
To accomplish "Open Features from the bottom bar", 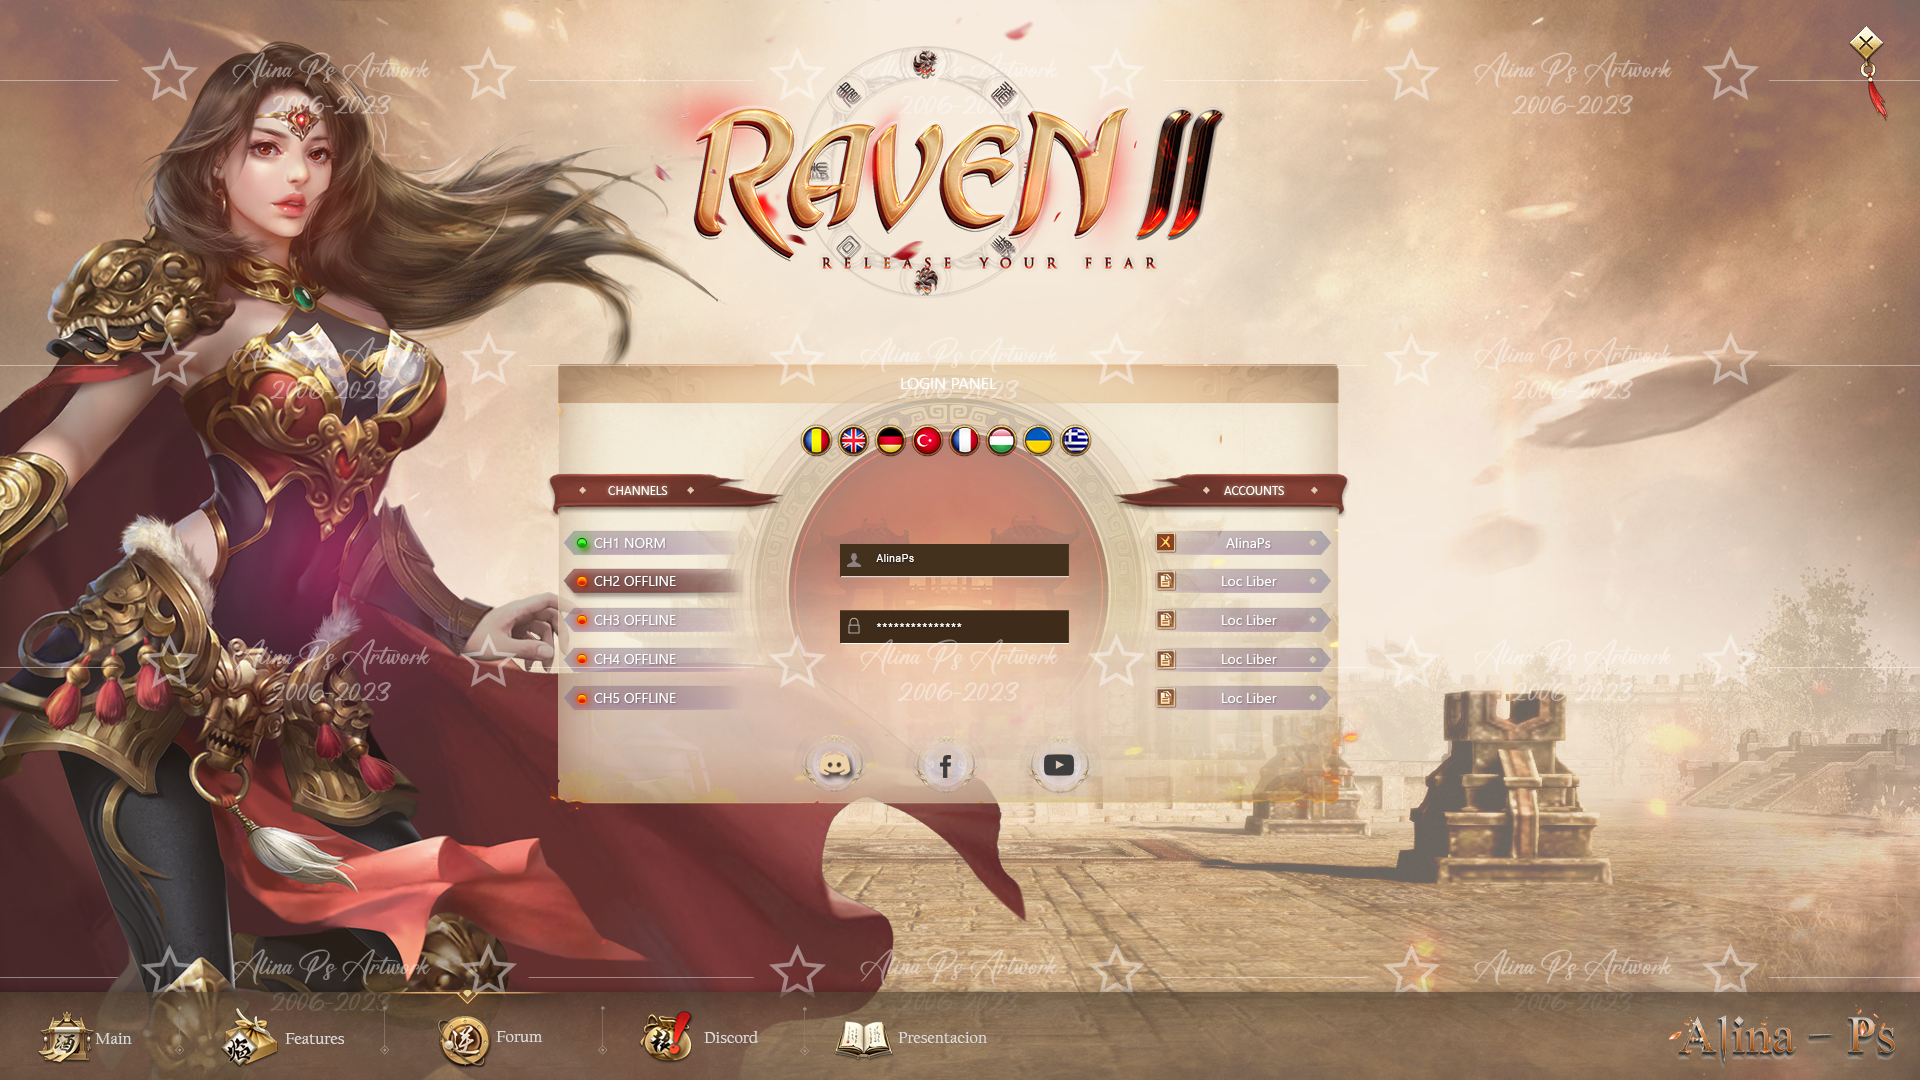I will click(283, 1038).
